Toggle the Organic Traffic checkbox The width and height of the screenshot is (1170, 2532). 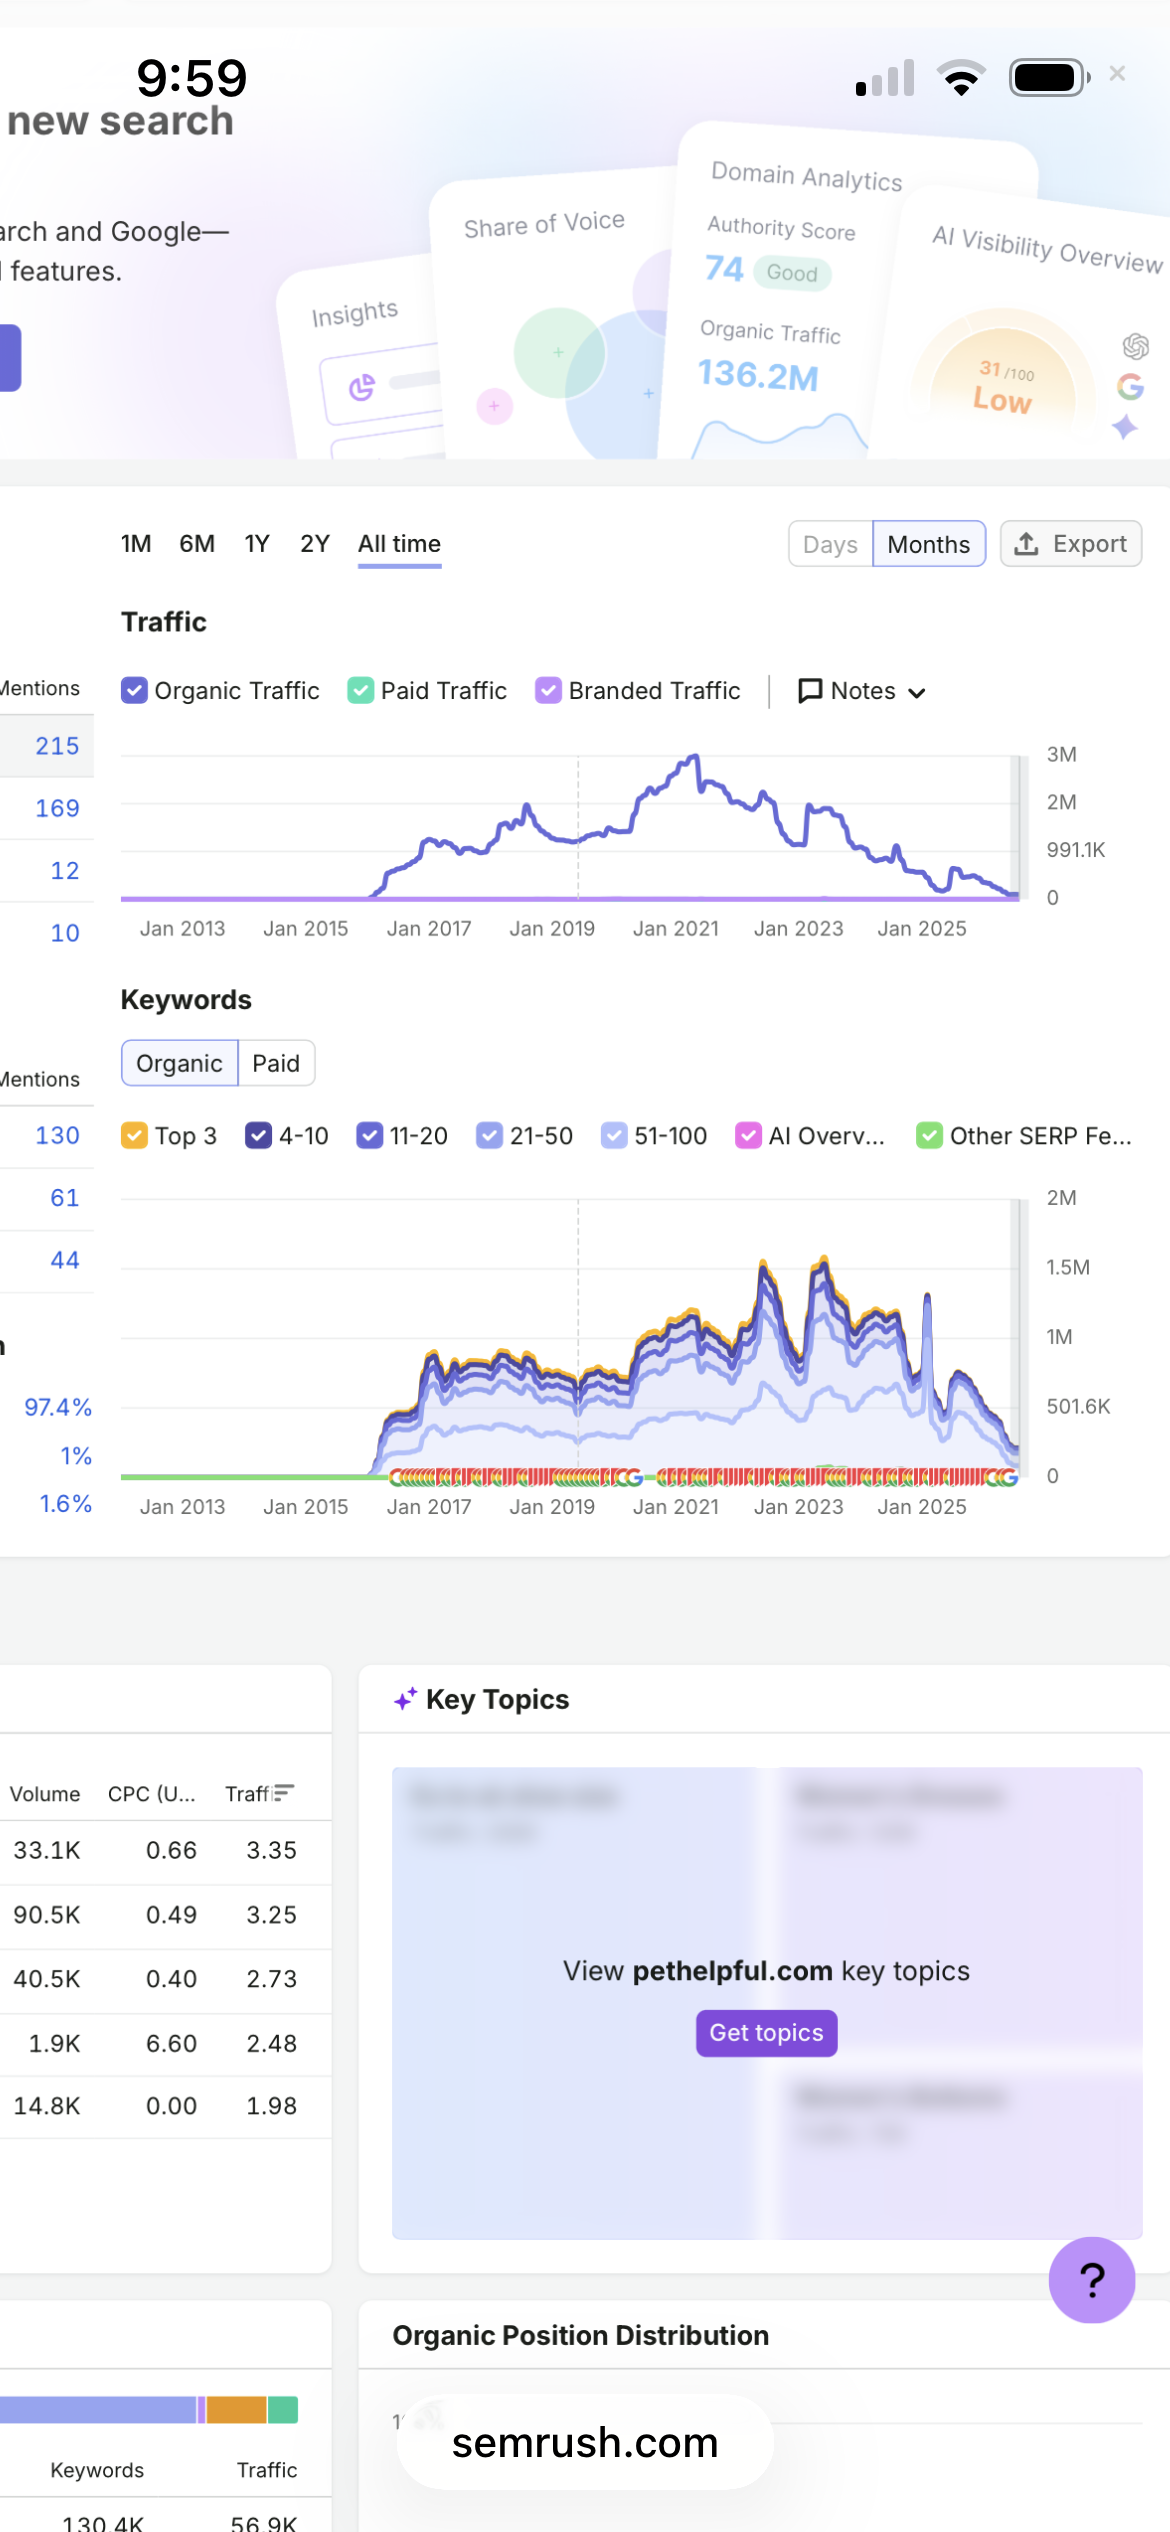(x=134, y=691)
